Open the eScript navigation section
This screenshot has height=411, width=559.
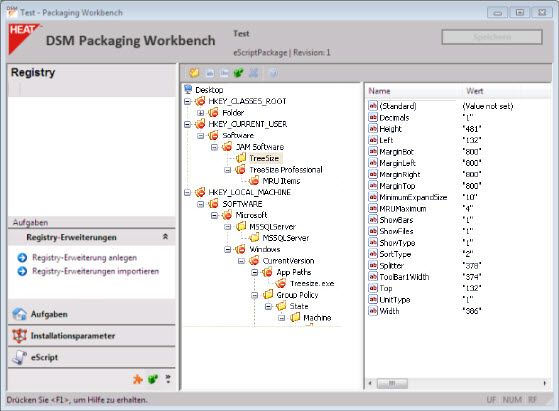[x=92, y=357]
